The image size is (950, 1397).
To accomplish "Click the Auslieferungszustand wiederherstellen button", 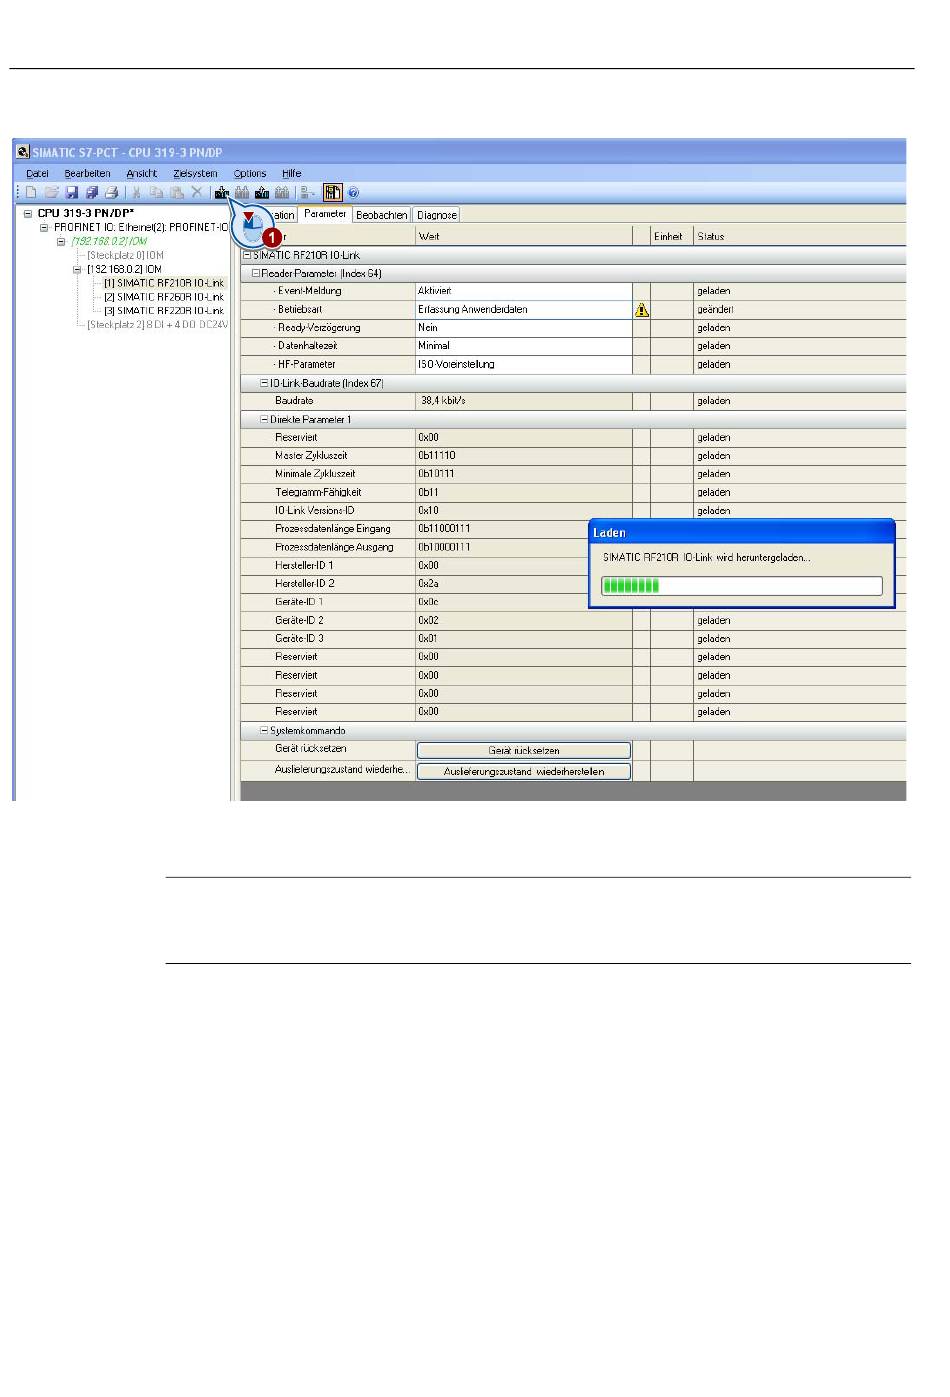I will pos(524,771).
